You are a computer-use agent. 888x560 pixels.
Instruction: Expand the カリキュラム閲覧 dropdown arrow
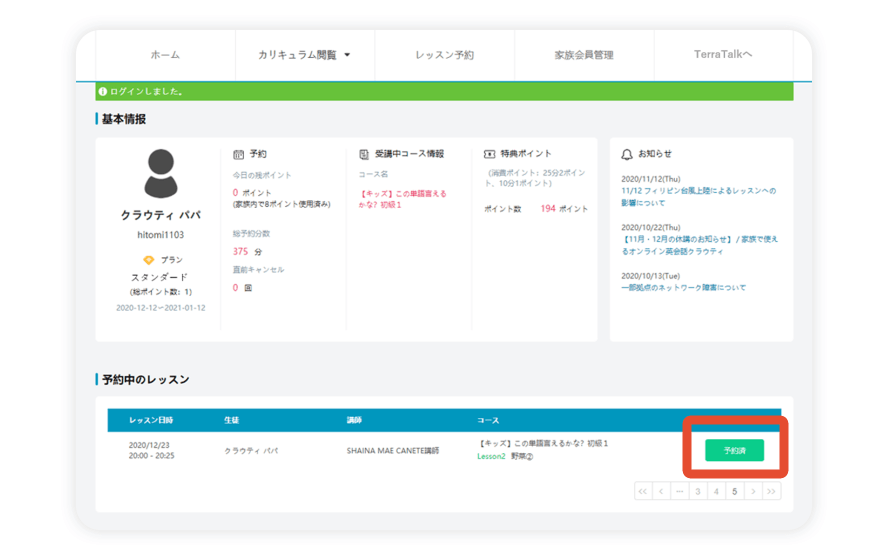pyautogui.click(x=347, y=55)
